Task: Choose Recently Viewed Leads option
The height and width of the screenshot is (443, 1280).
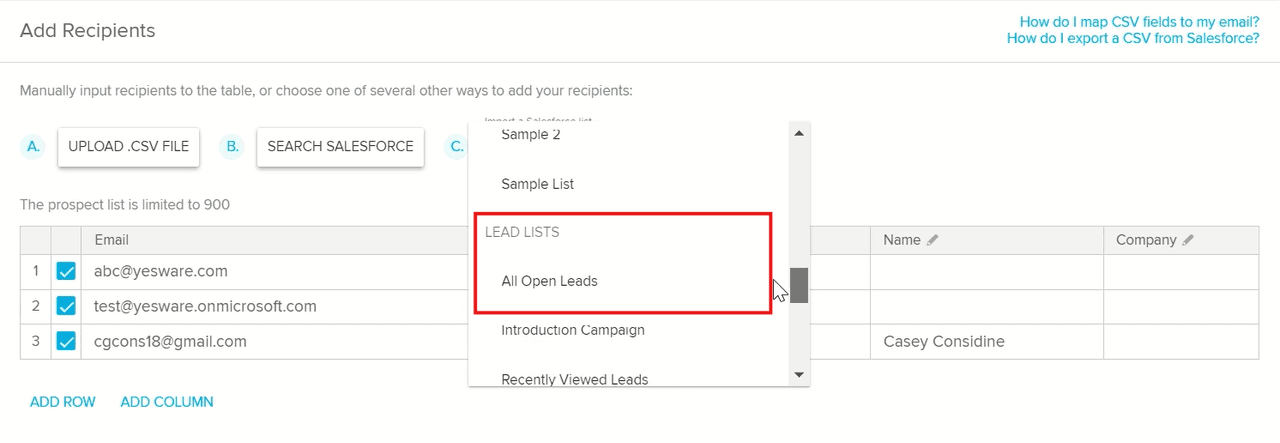Action: click(574, 379)
